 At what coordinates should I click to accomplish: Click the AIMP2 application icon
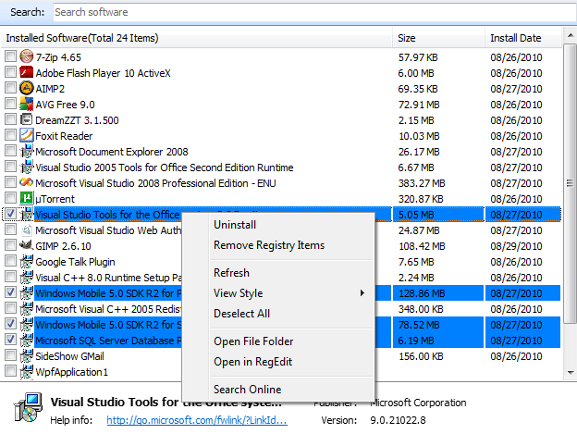coord(26,88)
